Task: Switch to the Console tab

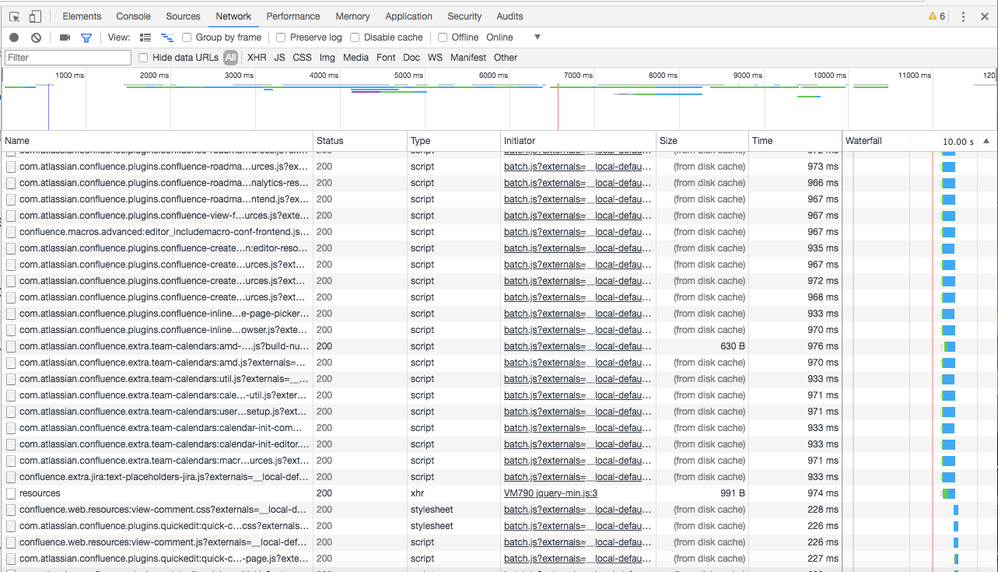Action: [133, 17]
